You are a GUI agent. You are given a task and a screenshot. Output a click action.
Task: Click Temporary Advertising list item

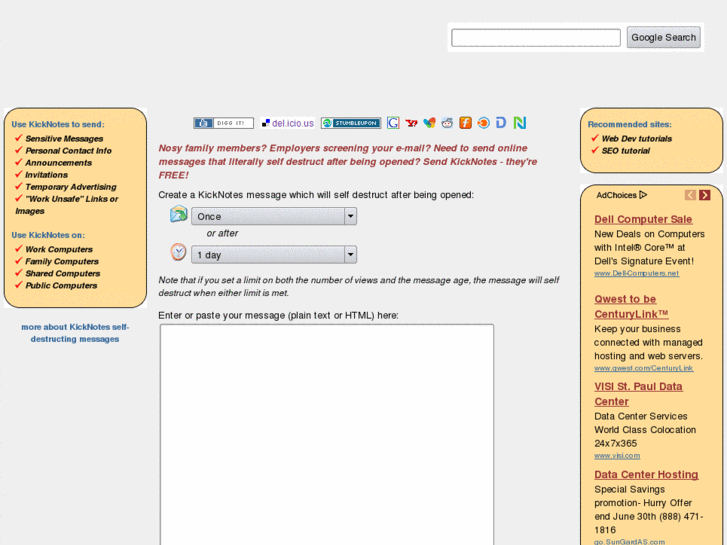(70, 187)
